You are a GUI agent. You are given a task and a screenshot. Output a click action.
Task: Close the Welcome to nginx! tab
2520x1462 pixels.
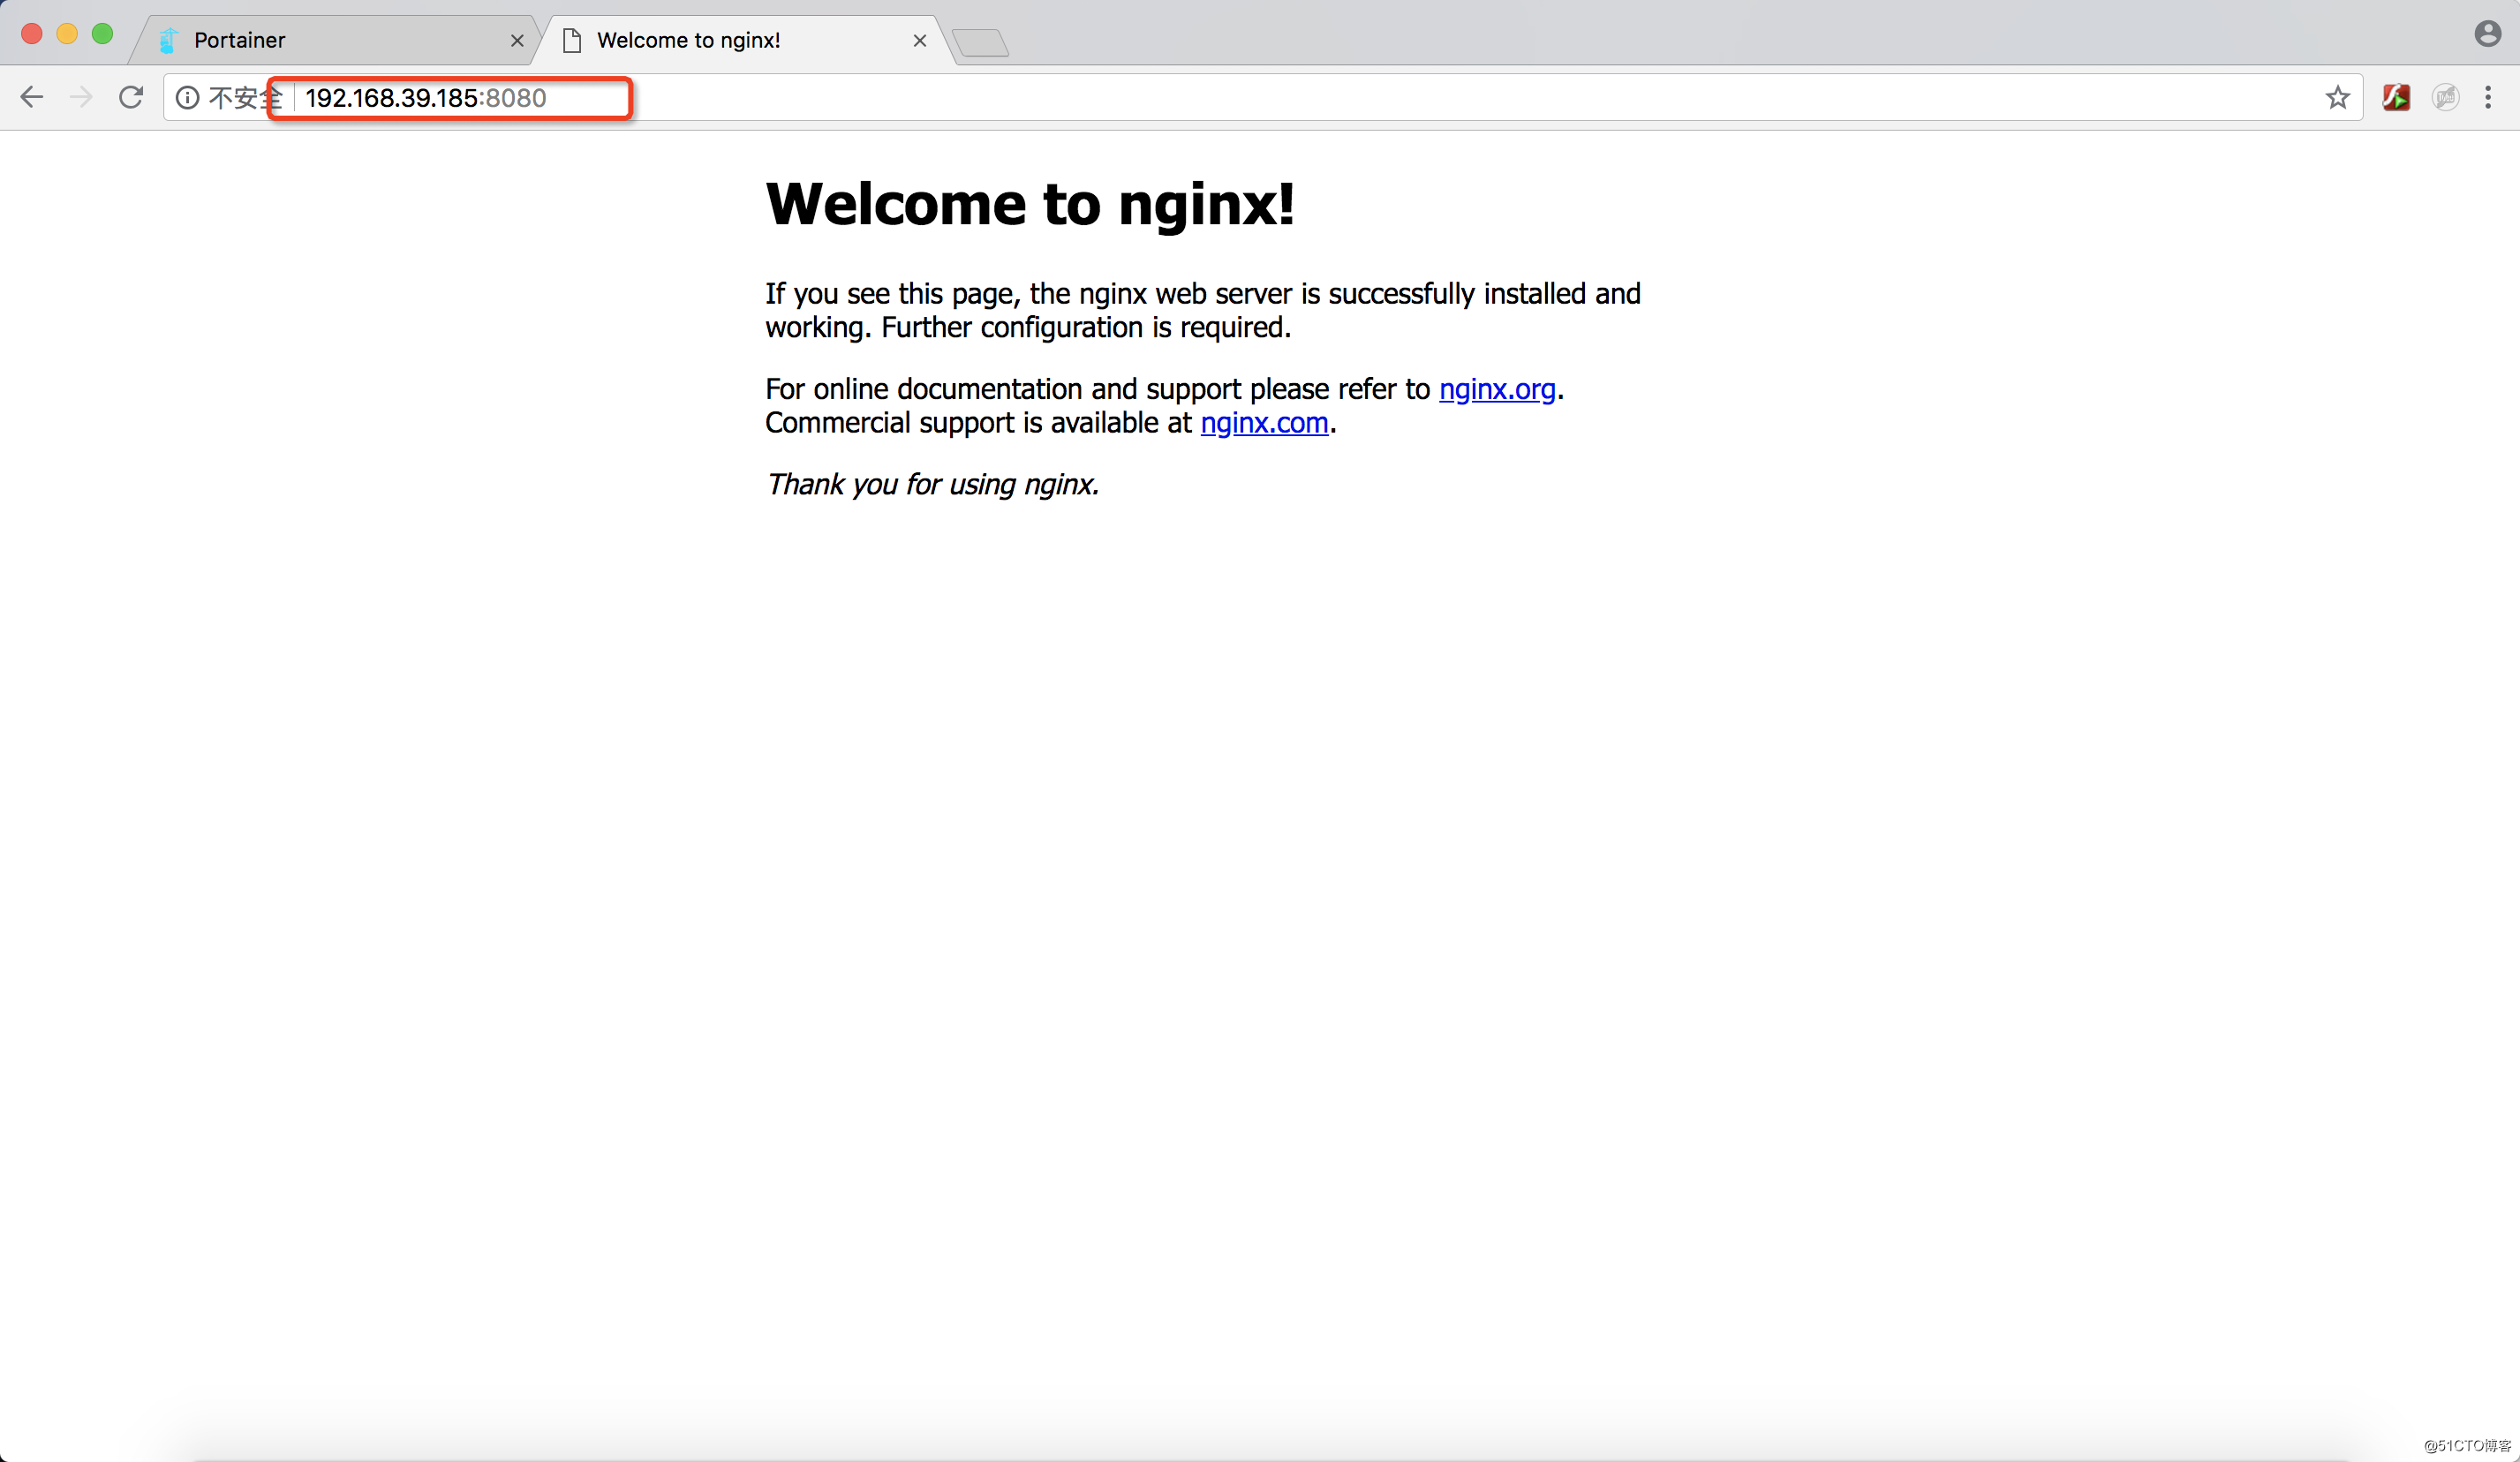coord(920,41)
